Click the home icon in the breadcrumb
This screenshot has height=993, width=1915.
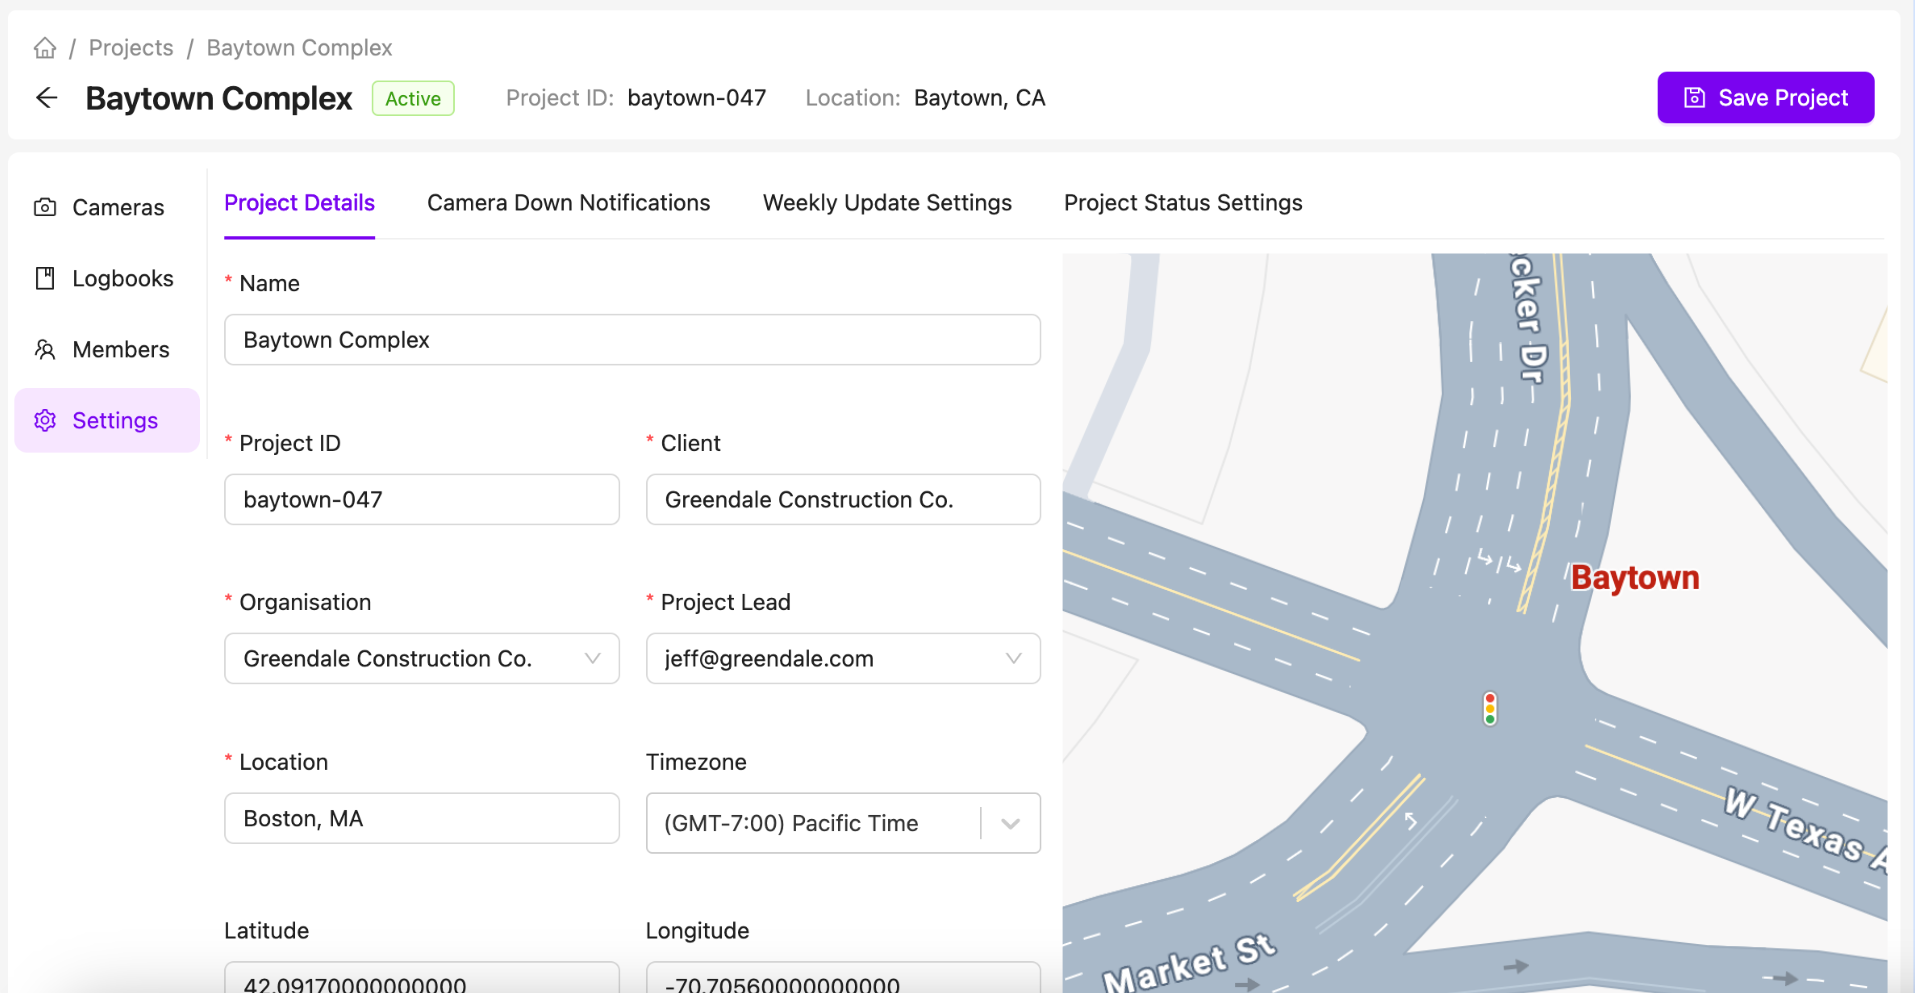point(44,47)
